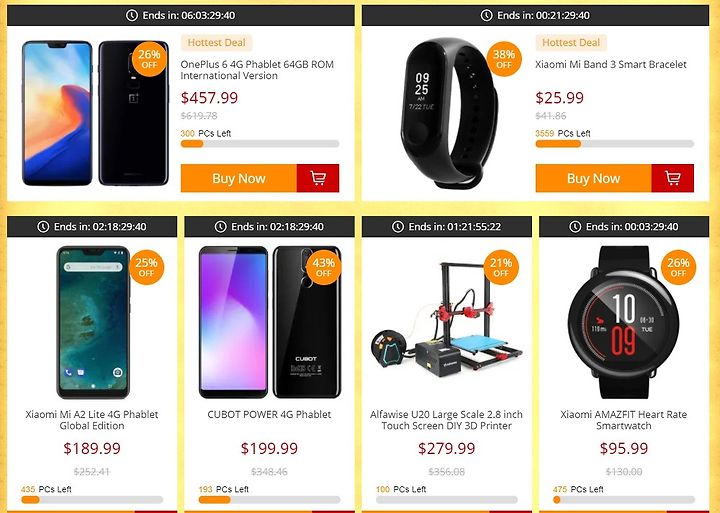Viewport: 720px width, 513px height.
Task: Click clock icon above AMAZFIT smartwatch
Action: click(x=575, y=226)
